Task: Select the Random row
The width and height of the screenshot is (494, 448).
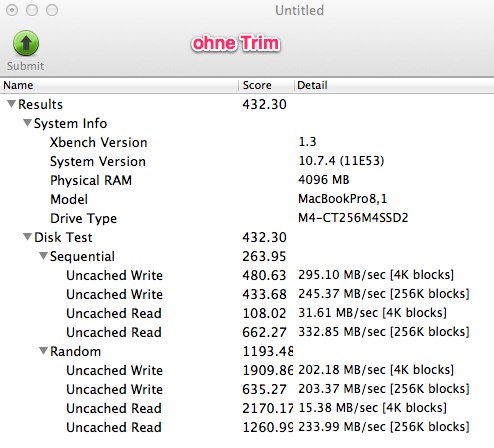Action: pyautogui.click(x=247, y=351)
